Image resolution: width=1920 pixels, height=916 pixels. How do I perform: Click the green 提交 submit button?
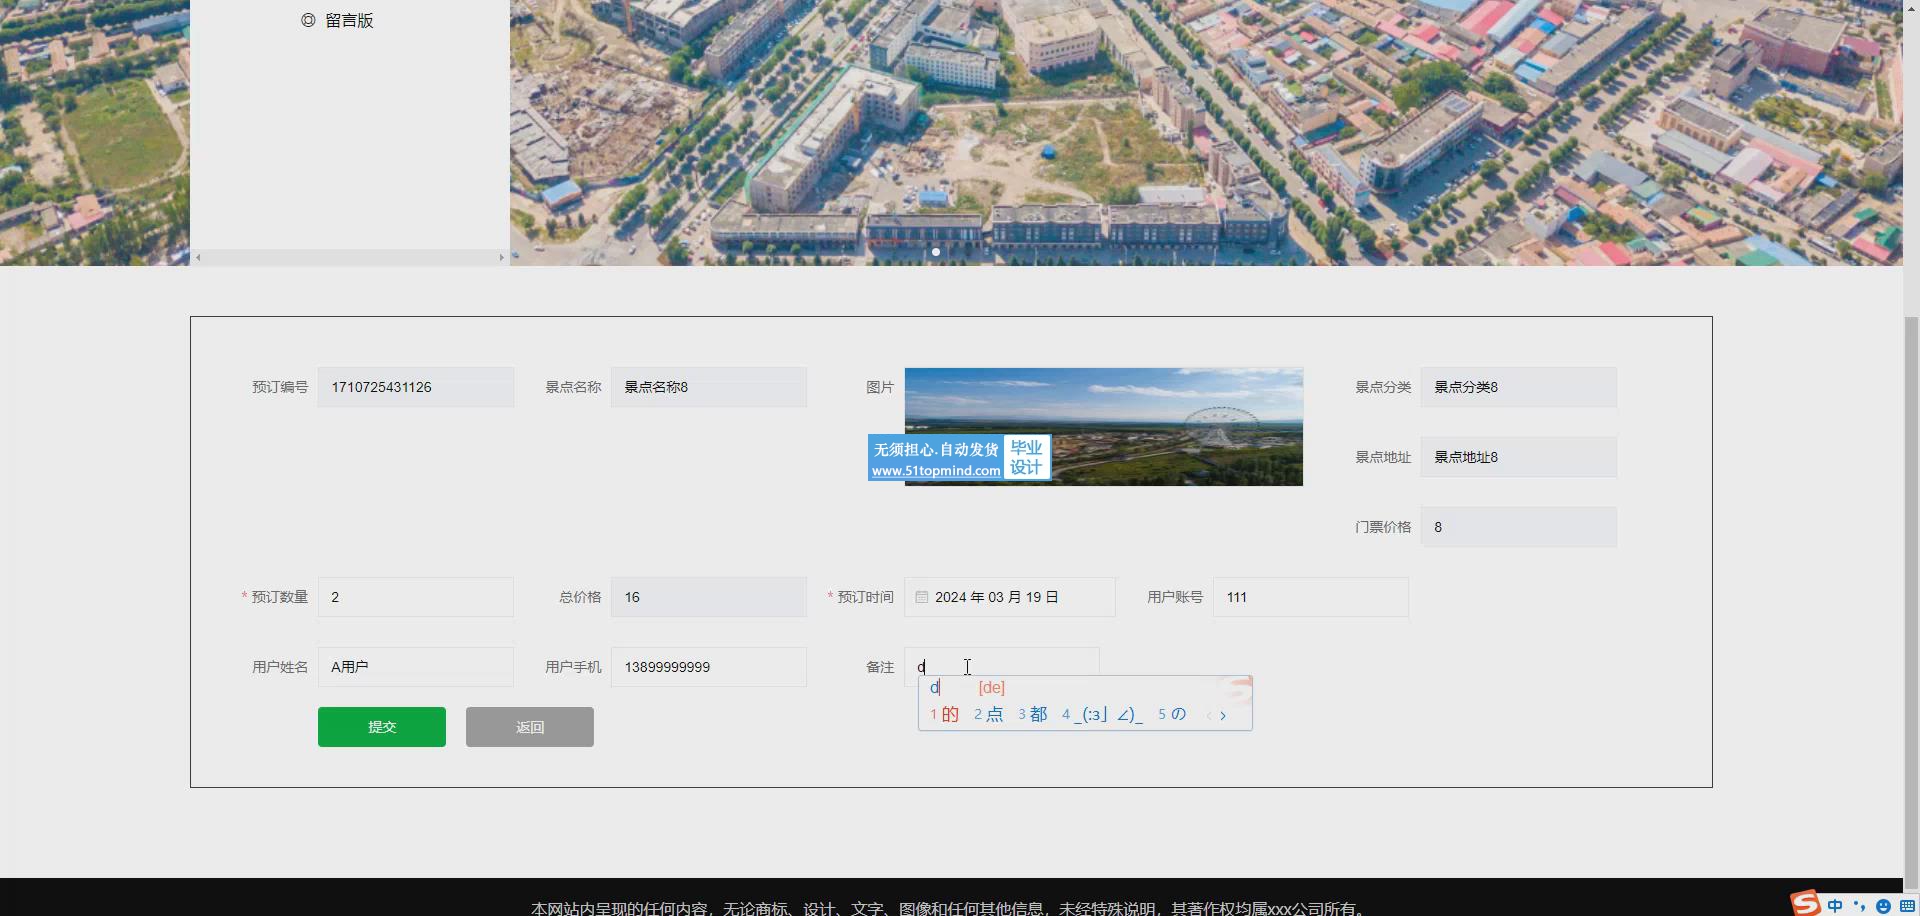(382, 727)
